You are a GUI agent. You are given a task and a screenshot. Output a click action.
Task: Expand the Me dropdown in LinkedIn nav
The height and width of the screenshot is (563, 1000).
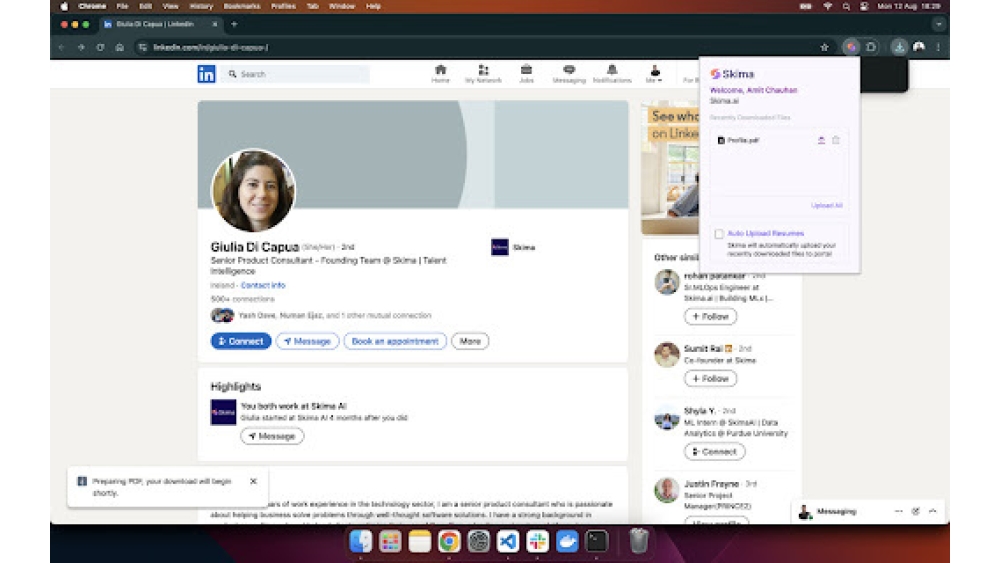pyautogui.click(x=654, y=74)
